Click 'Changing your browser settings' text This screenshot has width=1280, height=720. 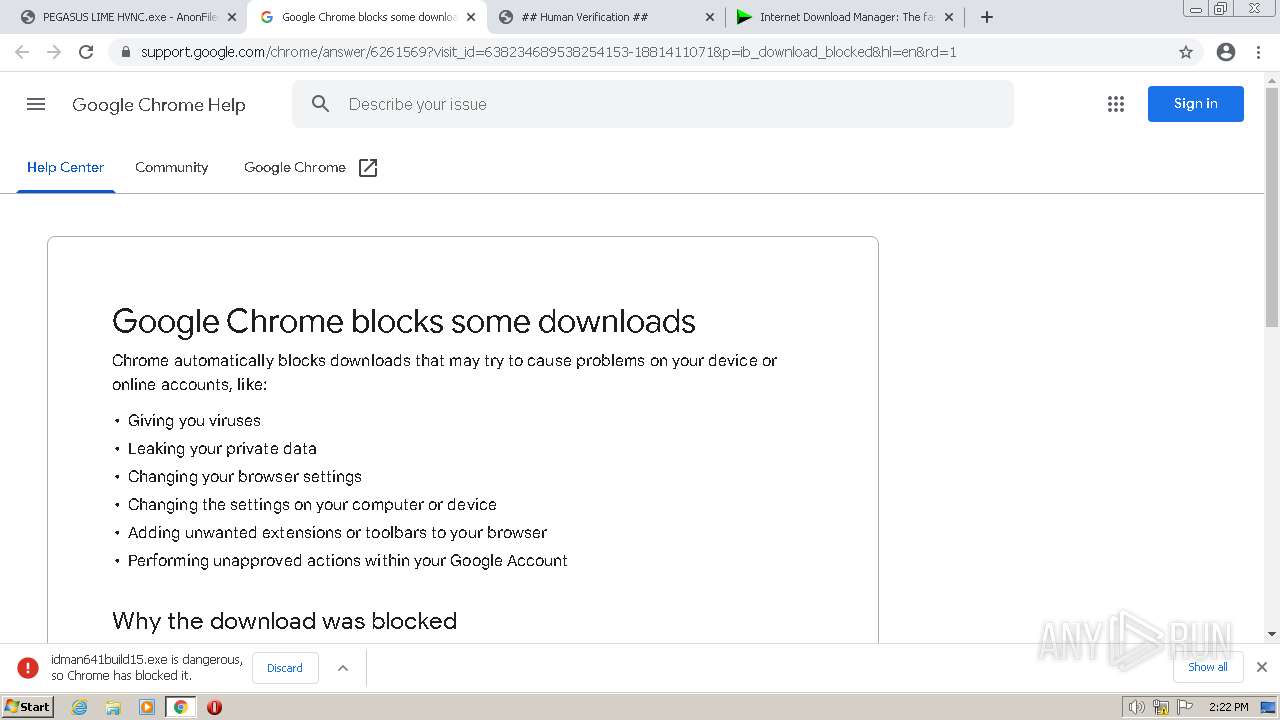tap(245, 477)
